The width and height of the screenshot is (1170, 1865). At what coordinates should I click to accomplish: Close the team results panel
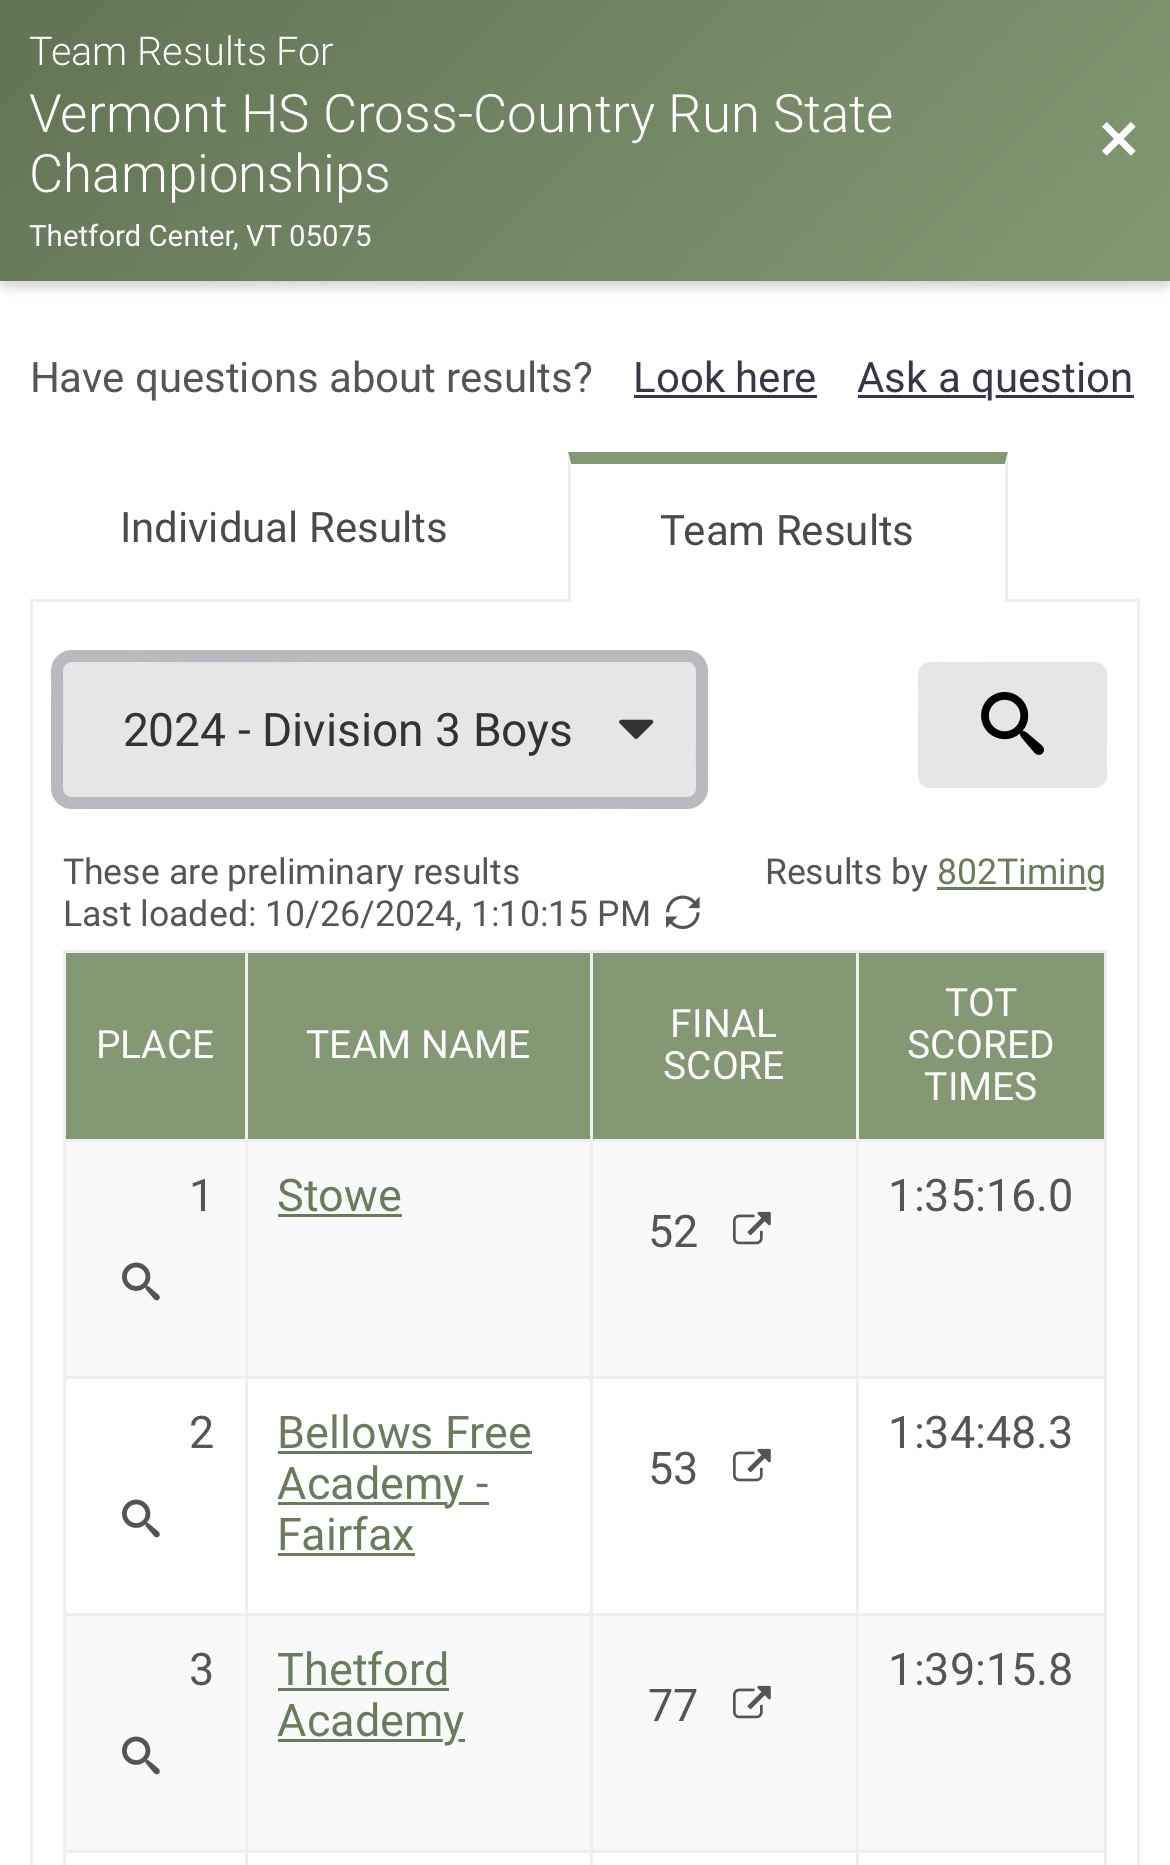click(x=1118, y=139)
